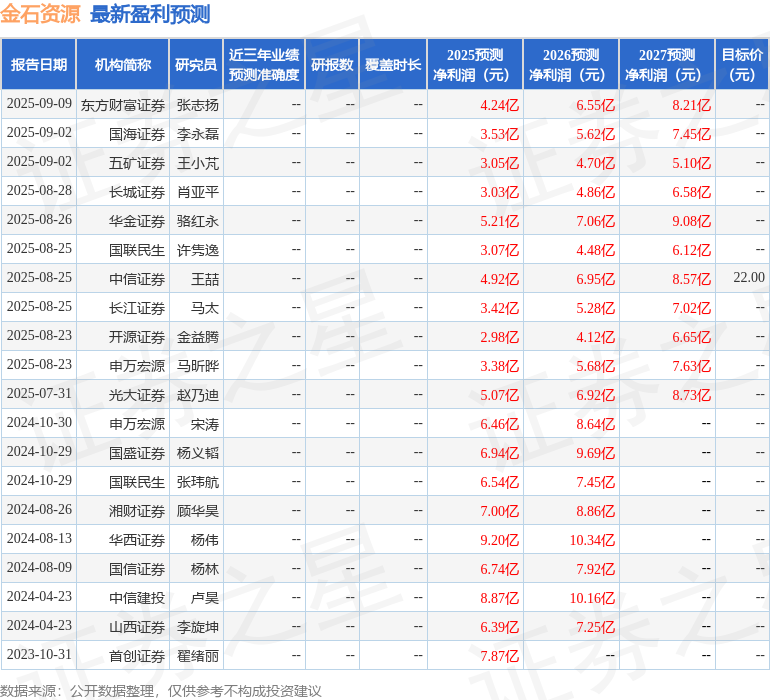Viewport: 770px width, 700px height.
Task: Select the 2025-08-26 report date cell
Action: coord(39,220)
